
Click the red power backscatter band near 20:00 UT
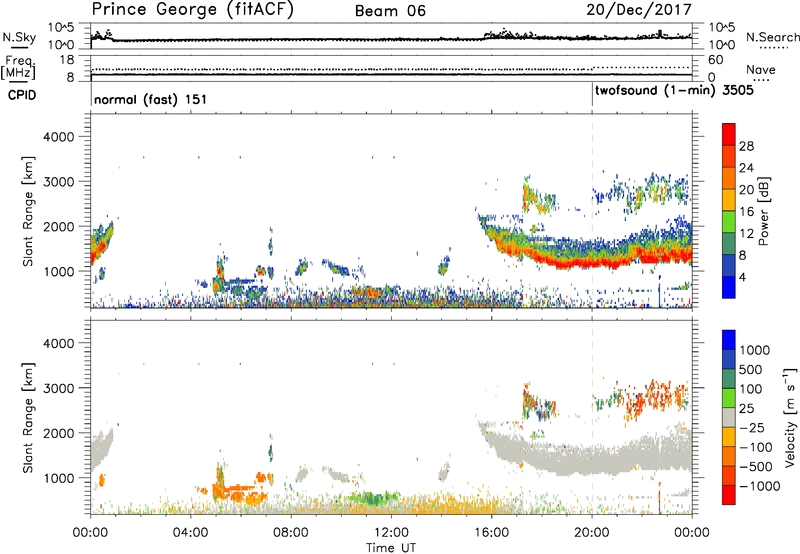click(592, 263)
